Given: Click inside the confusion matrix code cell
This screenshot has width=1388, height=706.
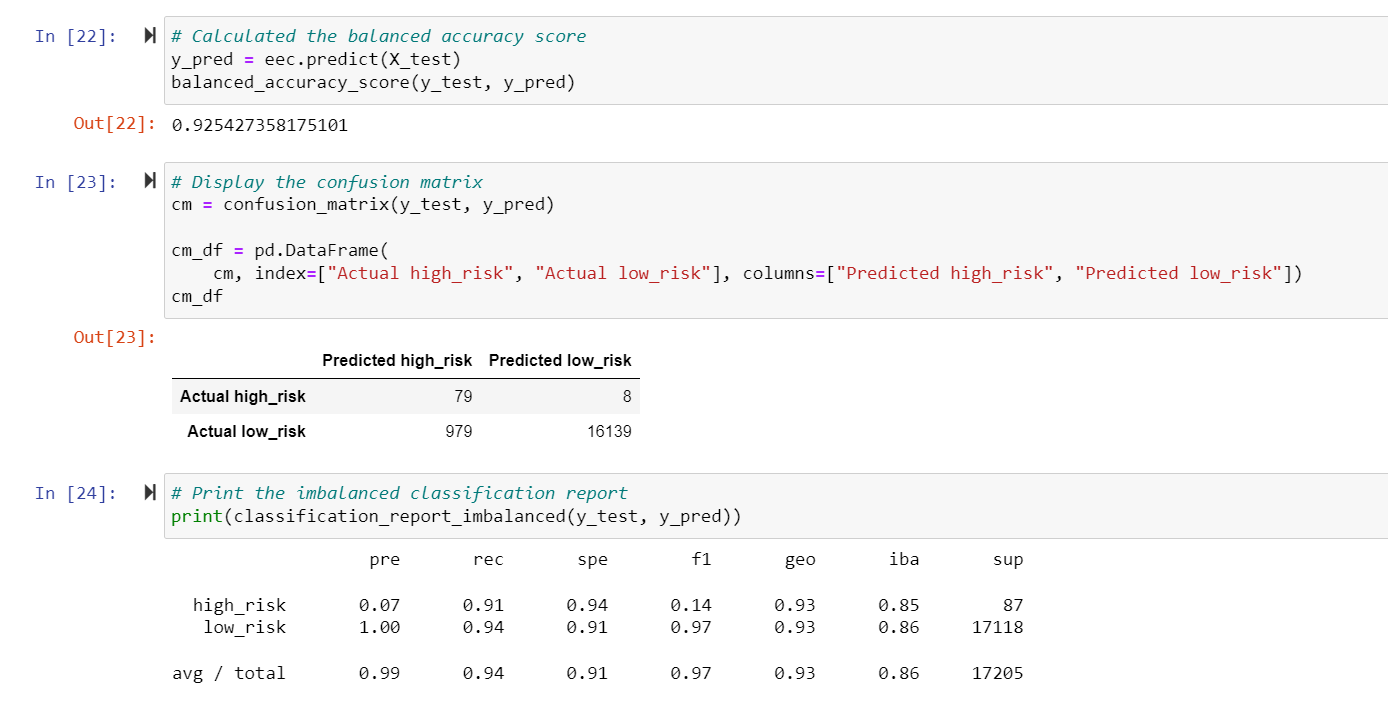Looking at the screenshot, I should [776, 241].
